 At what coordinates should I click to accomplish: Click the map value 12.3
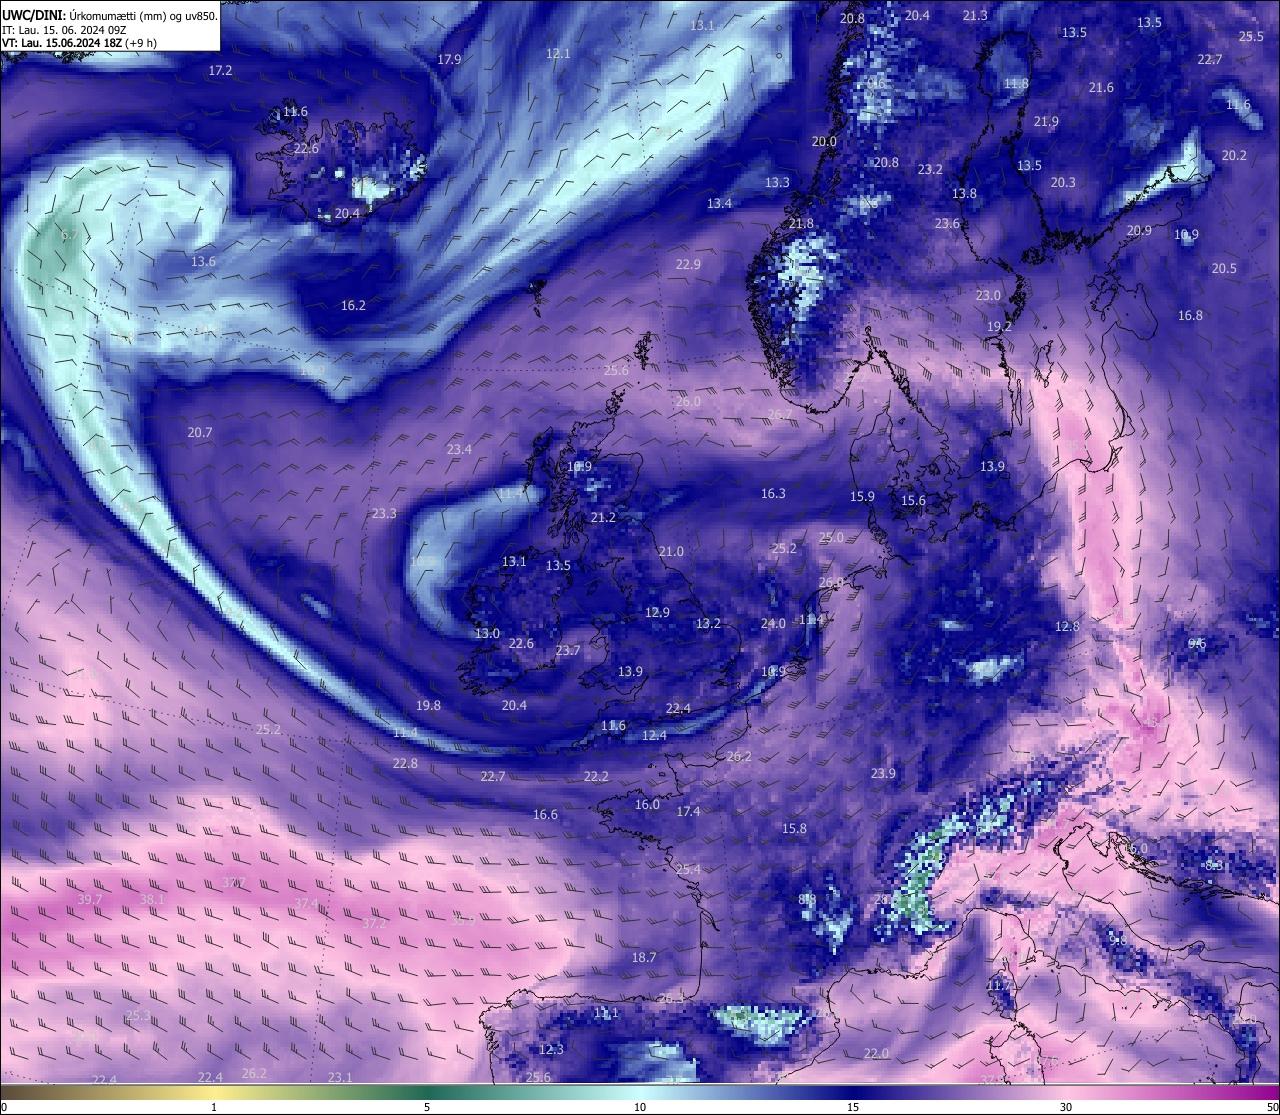point(551,1050)
